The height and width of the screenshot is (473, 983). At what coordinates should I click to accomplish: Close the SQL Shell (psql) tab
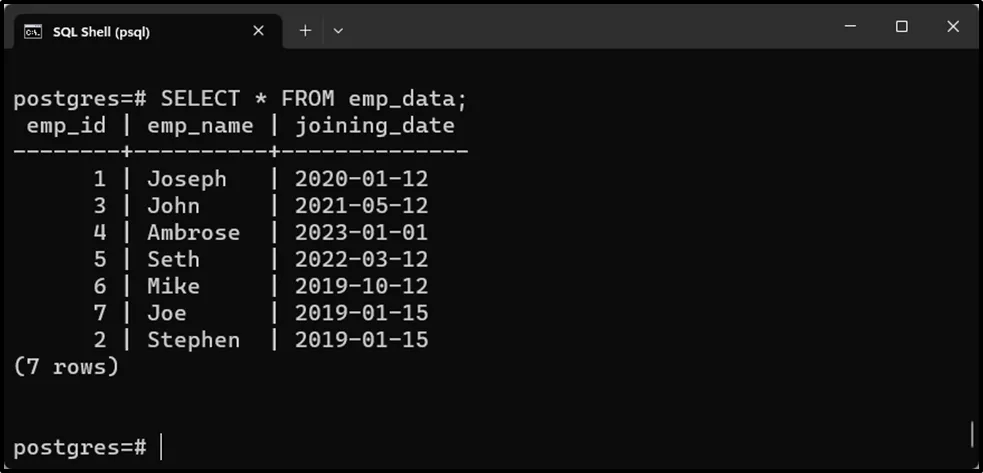[258, 31]
